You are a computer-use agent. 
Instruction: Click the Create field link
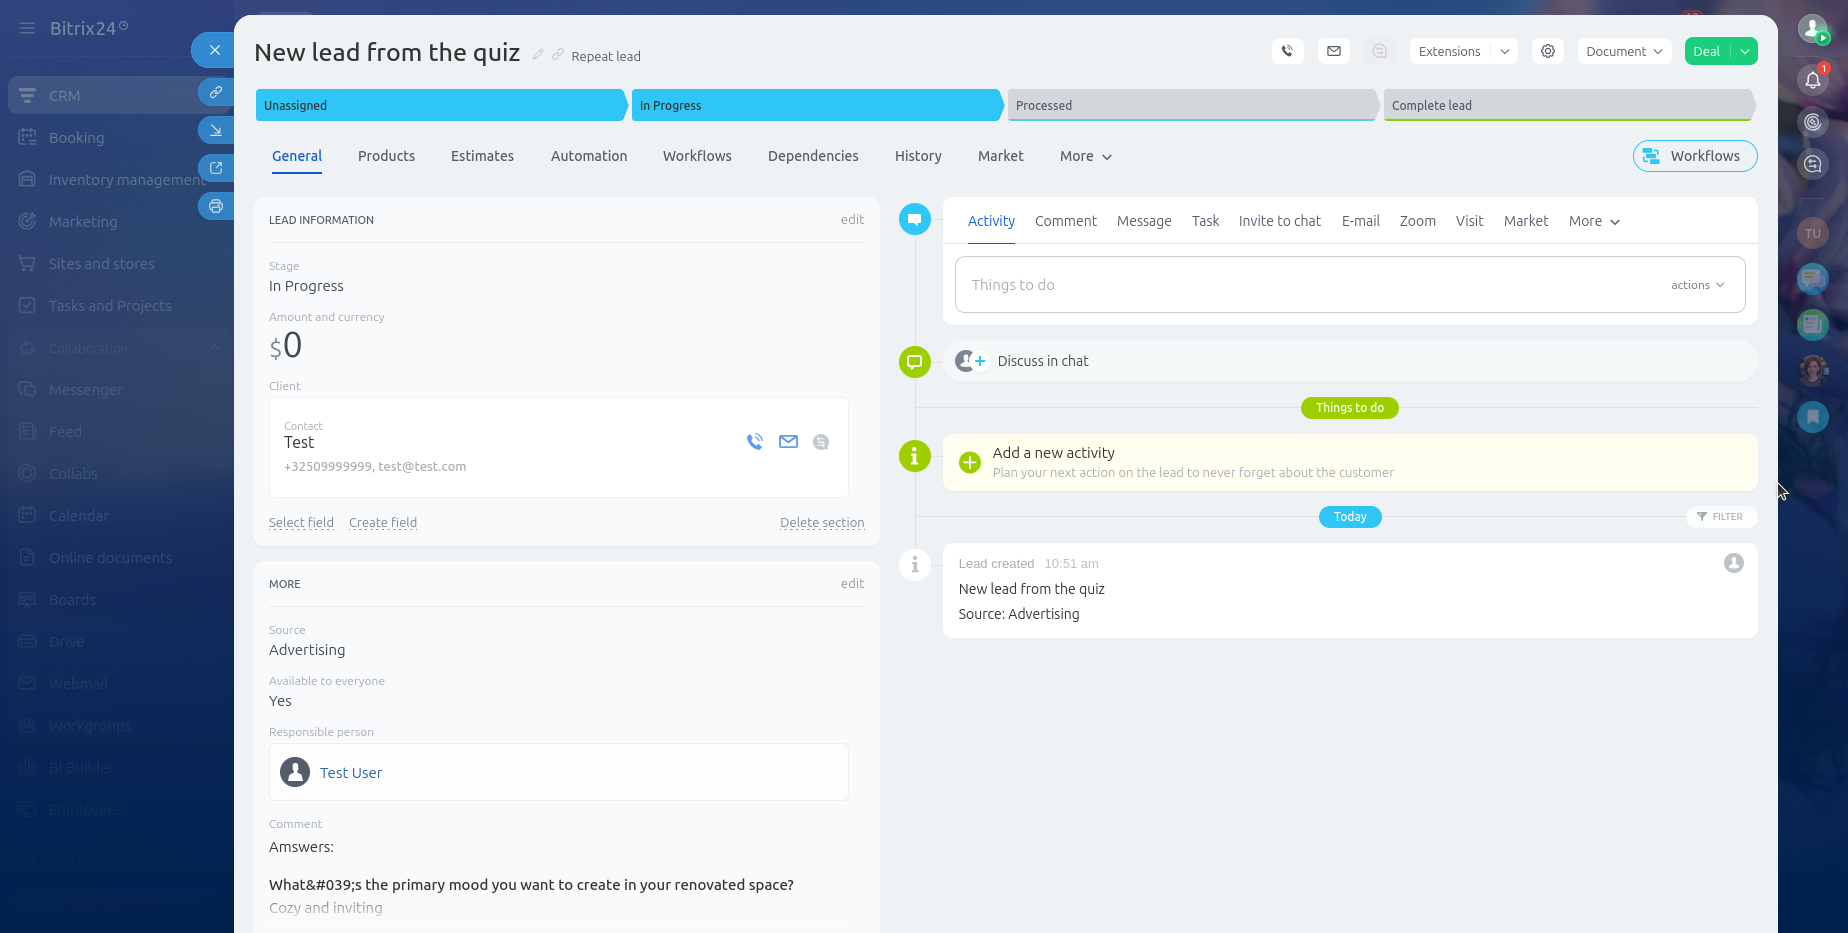point(383,522)
